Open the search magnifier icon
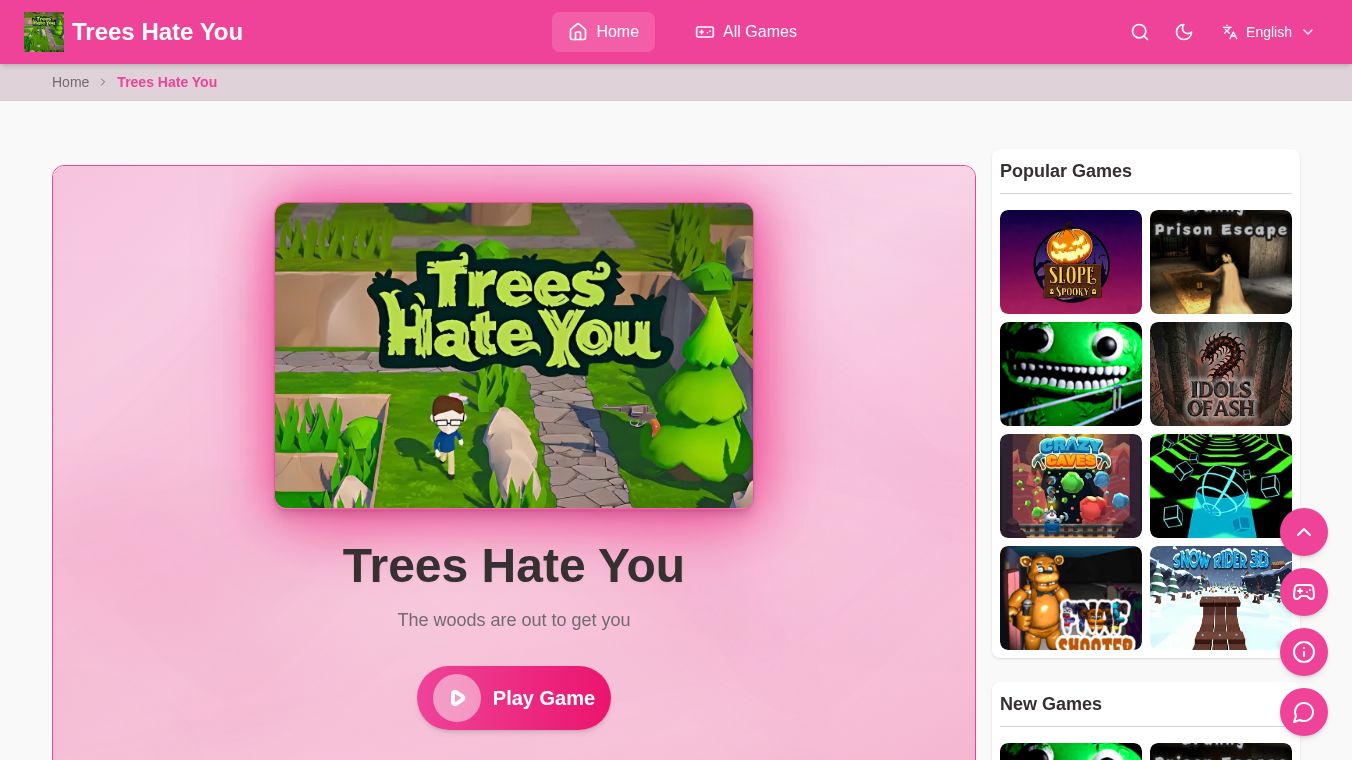The image size is (1352, 760). pos(1140,32)
